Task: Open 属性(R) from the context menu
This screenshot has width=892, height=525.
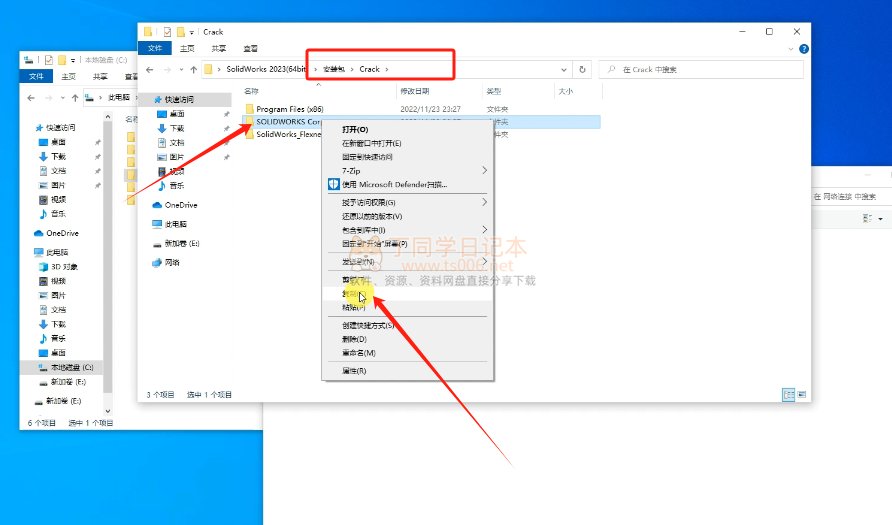Action: click(x=354, y=371)
